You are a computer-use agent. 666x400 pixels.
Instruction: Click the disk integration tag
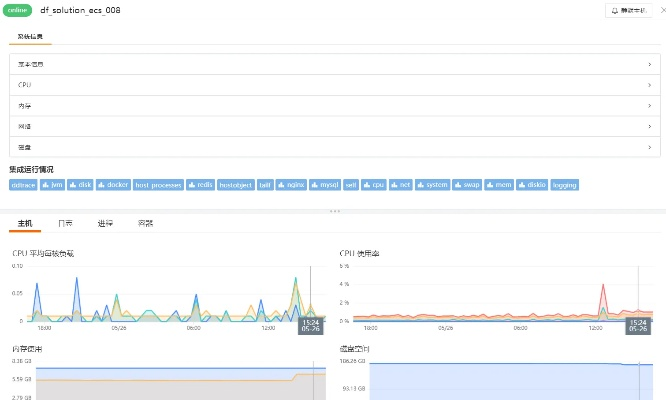click(x=82, y=185)
